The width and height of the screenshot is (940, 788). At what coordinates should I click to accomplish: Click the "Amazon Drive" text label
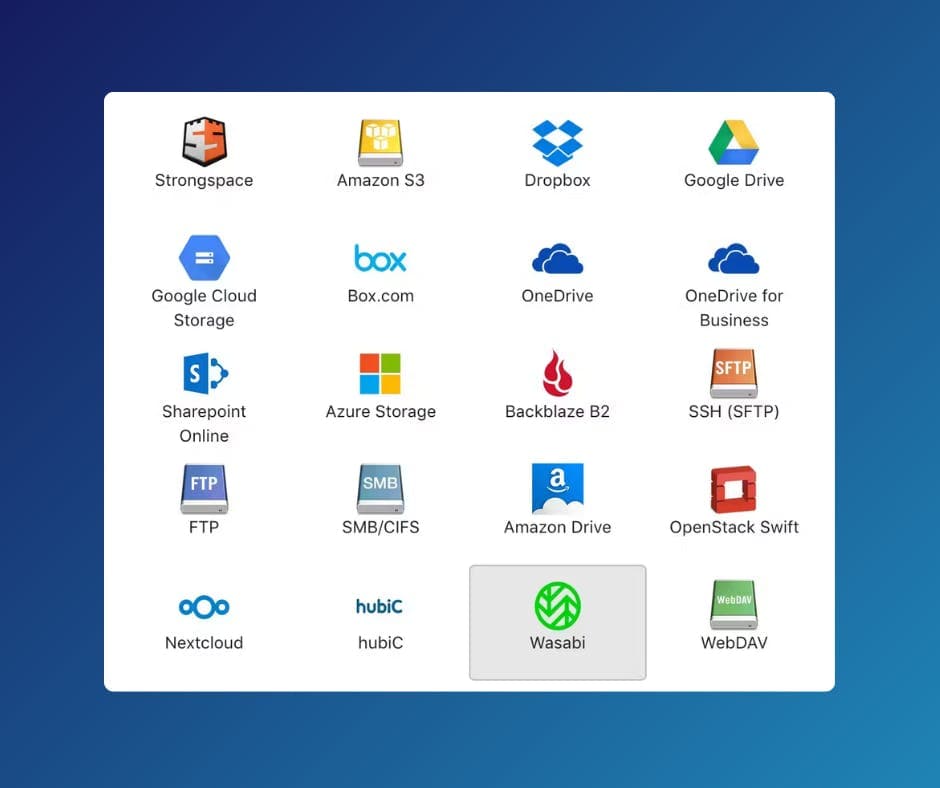coord(558,528)
